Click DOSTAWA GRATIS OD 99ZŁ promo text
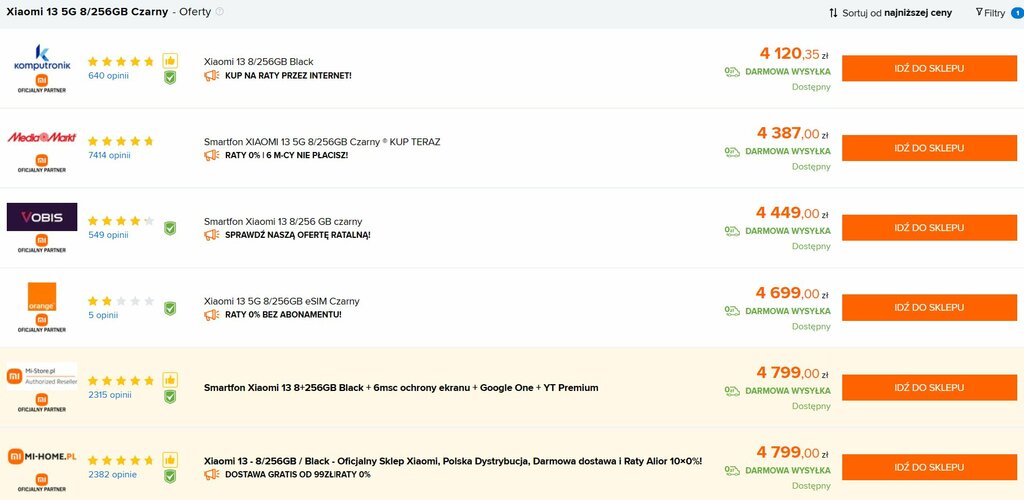The width and height of the screenshot is (1024, 500). pos(298,475)
